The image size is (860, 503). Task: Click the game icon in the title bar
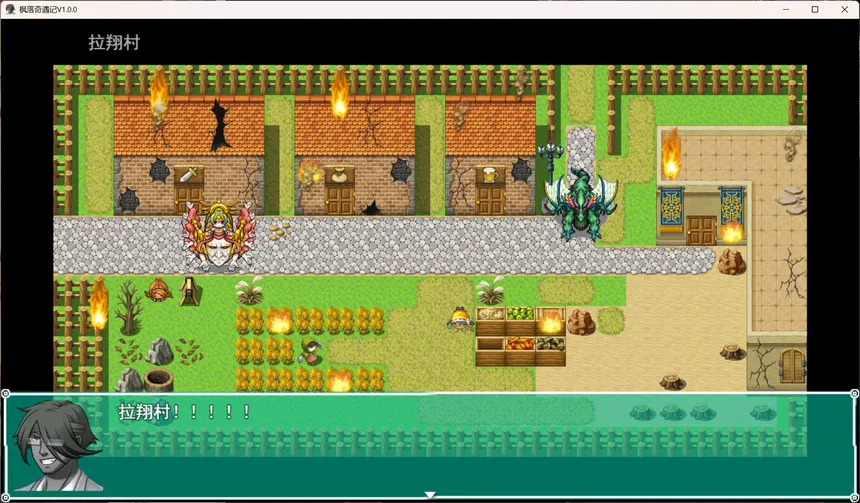click(10, 9)
